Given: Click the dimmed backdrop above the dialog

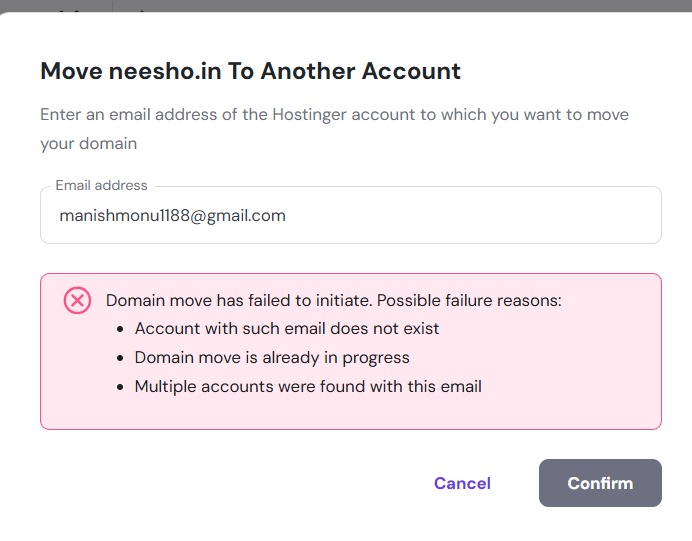Looking at the screenshot, I should point(400,5).
